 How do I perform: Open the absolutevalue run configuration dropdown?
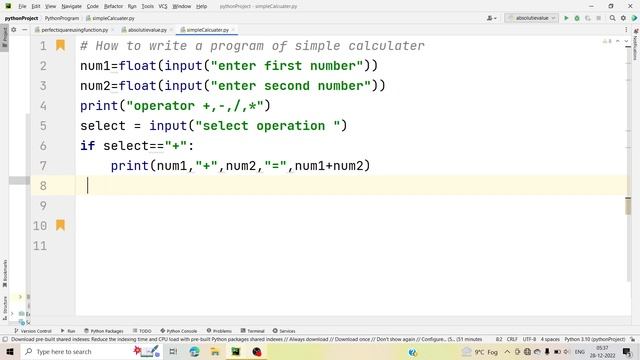[531, 18]
